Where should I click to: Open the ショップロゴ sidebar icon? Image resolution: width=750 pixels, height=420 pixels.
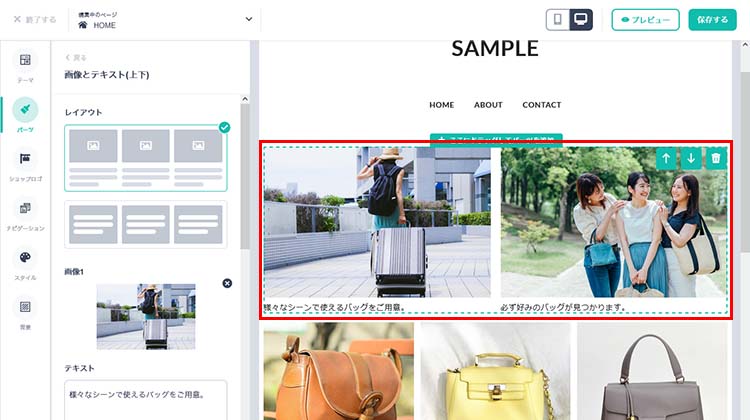(25, 159)
